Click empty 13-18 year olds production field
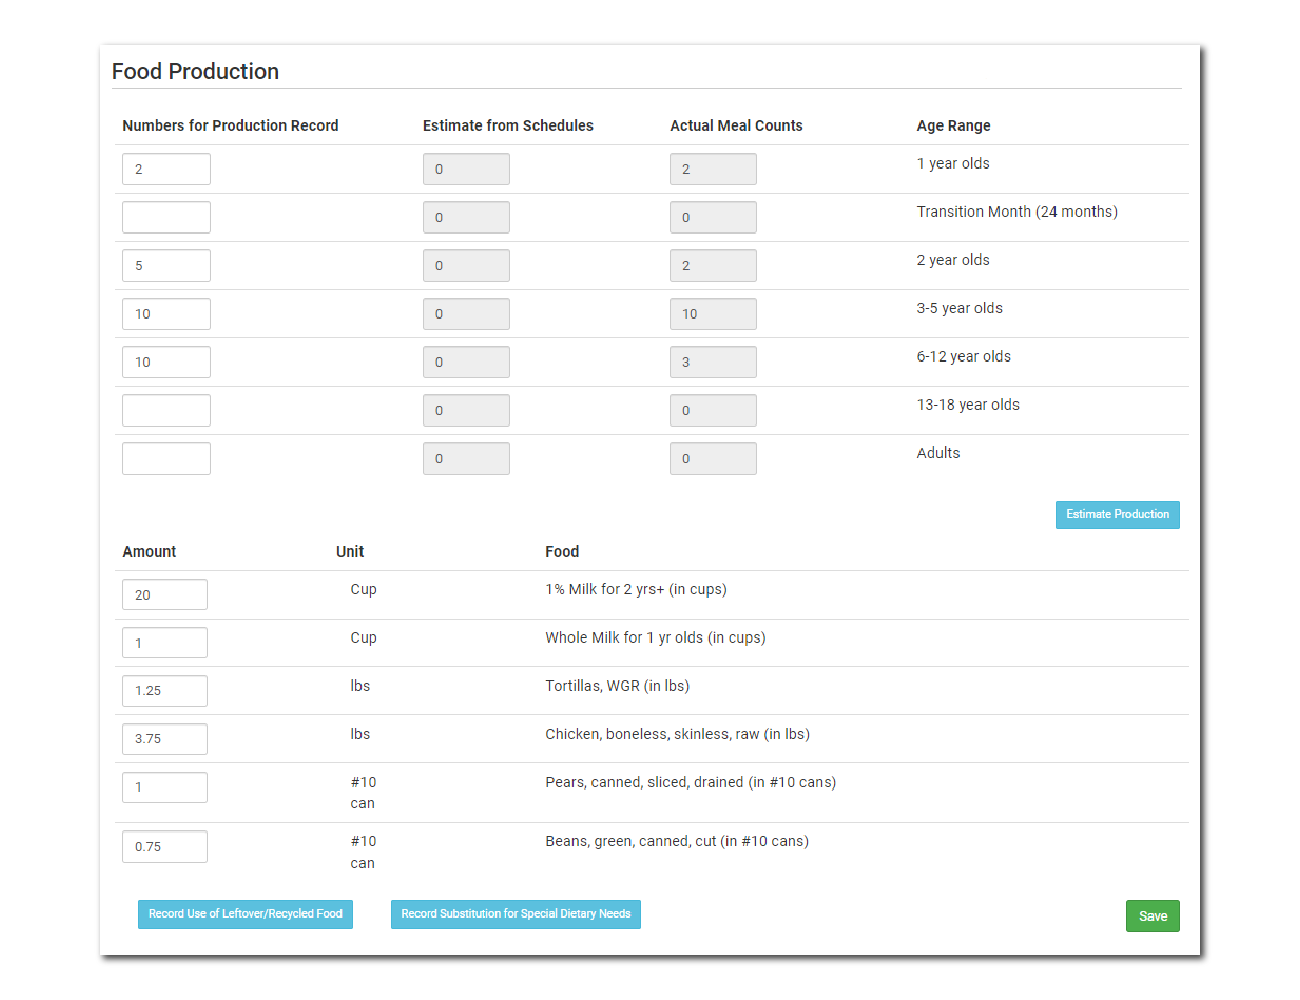The image size is (1300, 1000). [166, 410]
